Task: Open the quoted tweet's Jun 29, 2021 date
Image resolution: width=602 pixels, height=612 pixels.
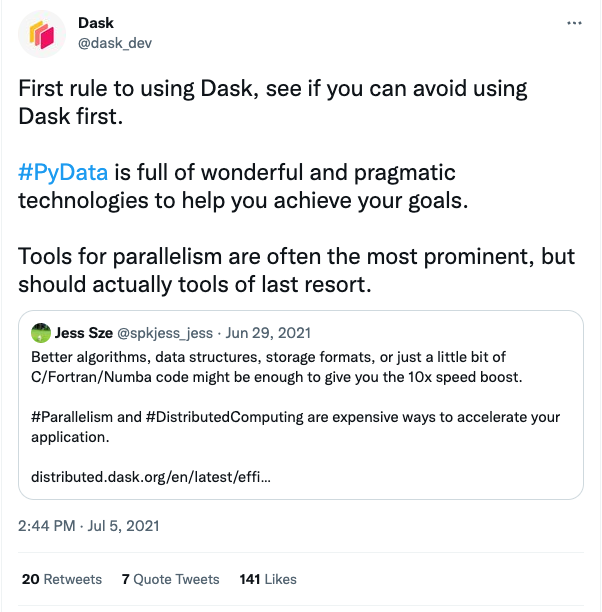Action: 268,333
